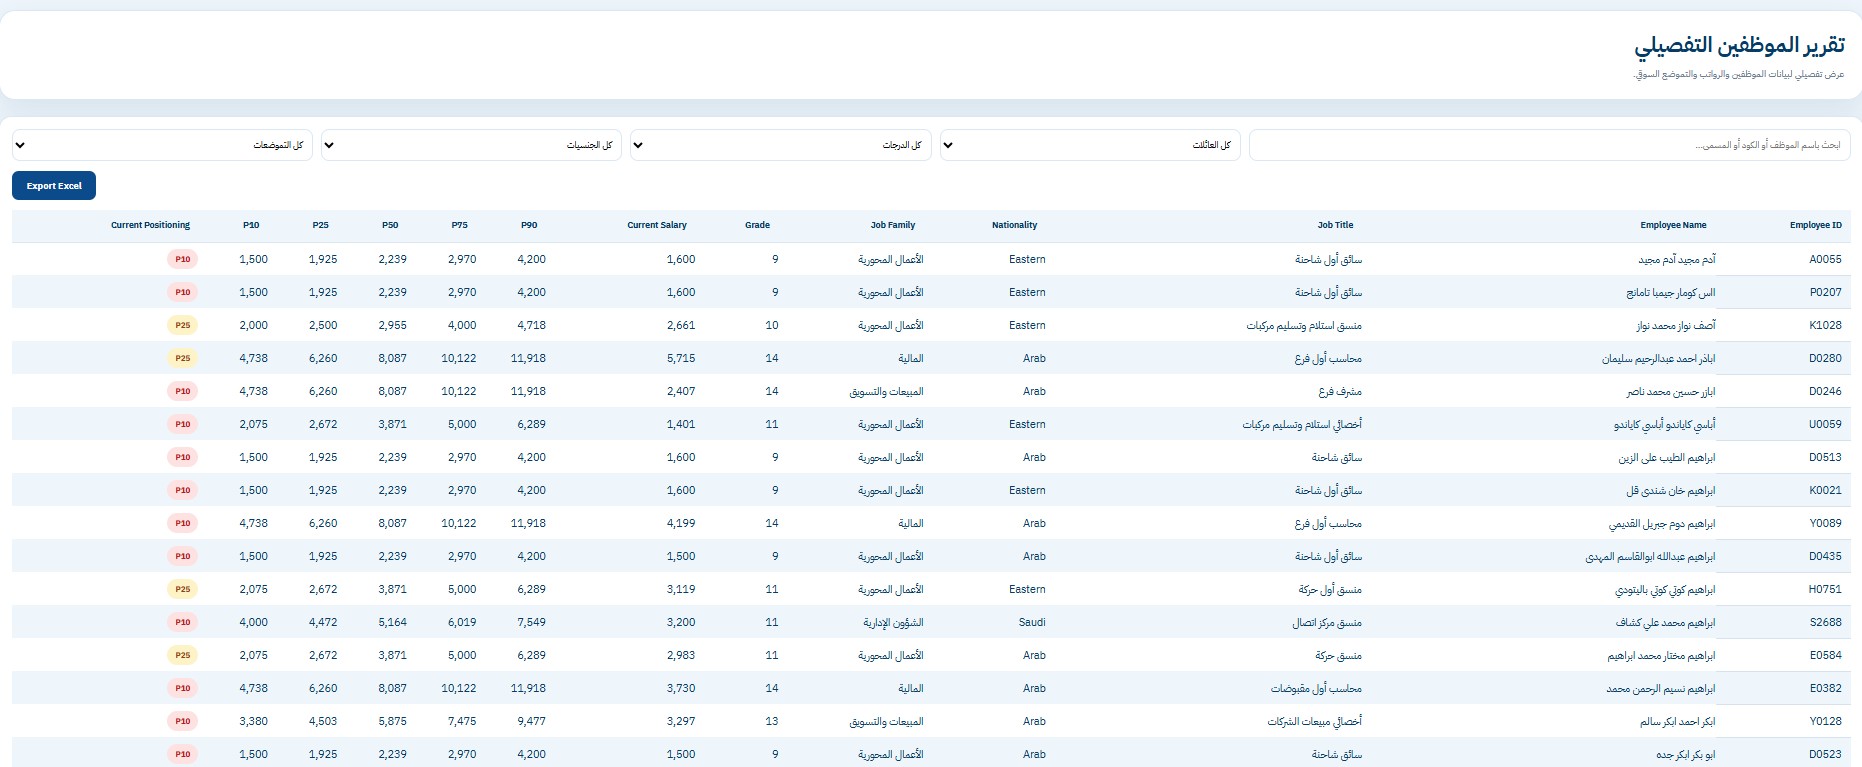Image resolution: width=1862 pixels, height=767 pixels.
Task: Click current salary value 3,119
Action: click(x=681, y=589)
